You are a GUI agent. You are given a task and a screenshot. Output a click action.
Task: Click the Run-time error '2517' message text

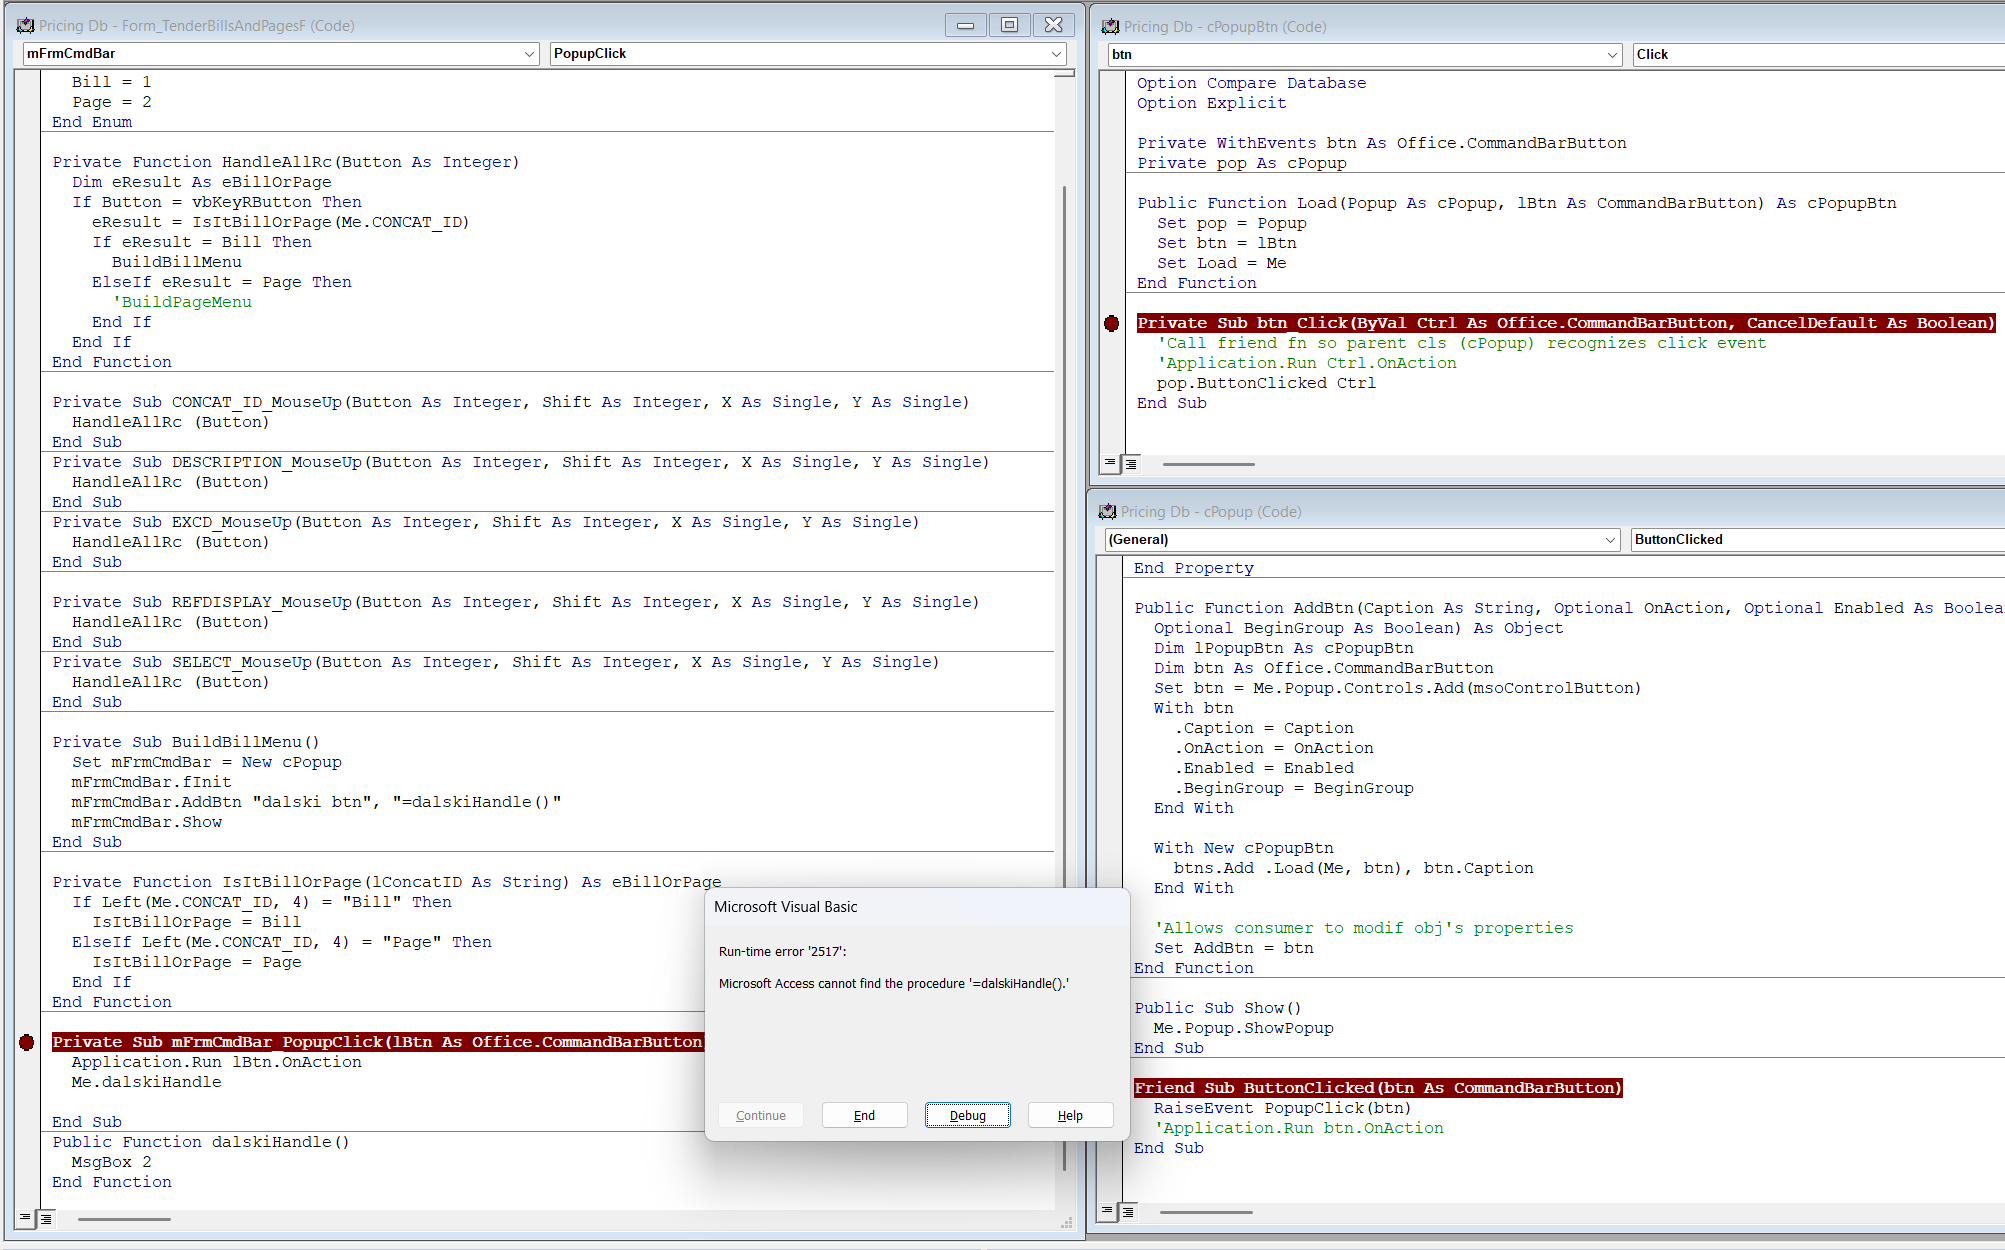coord(782,952)
